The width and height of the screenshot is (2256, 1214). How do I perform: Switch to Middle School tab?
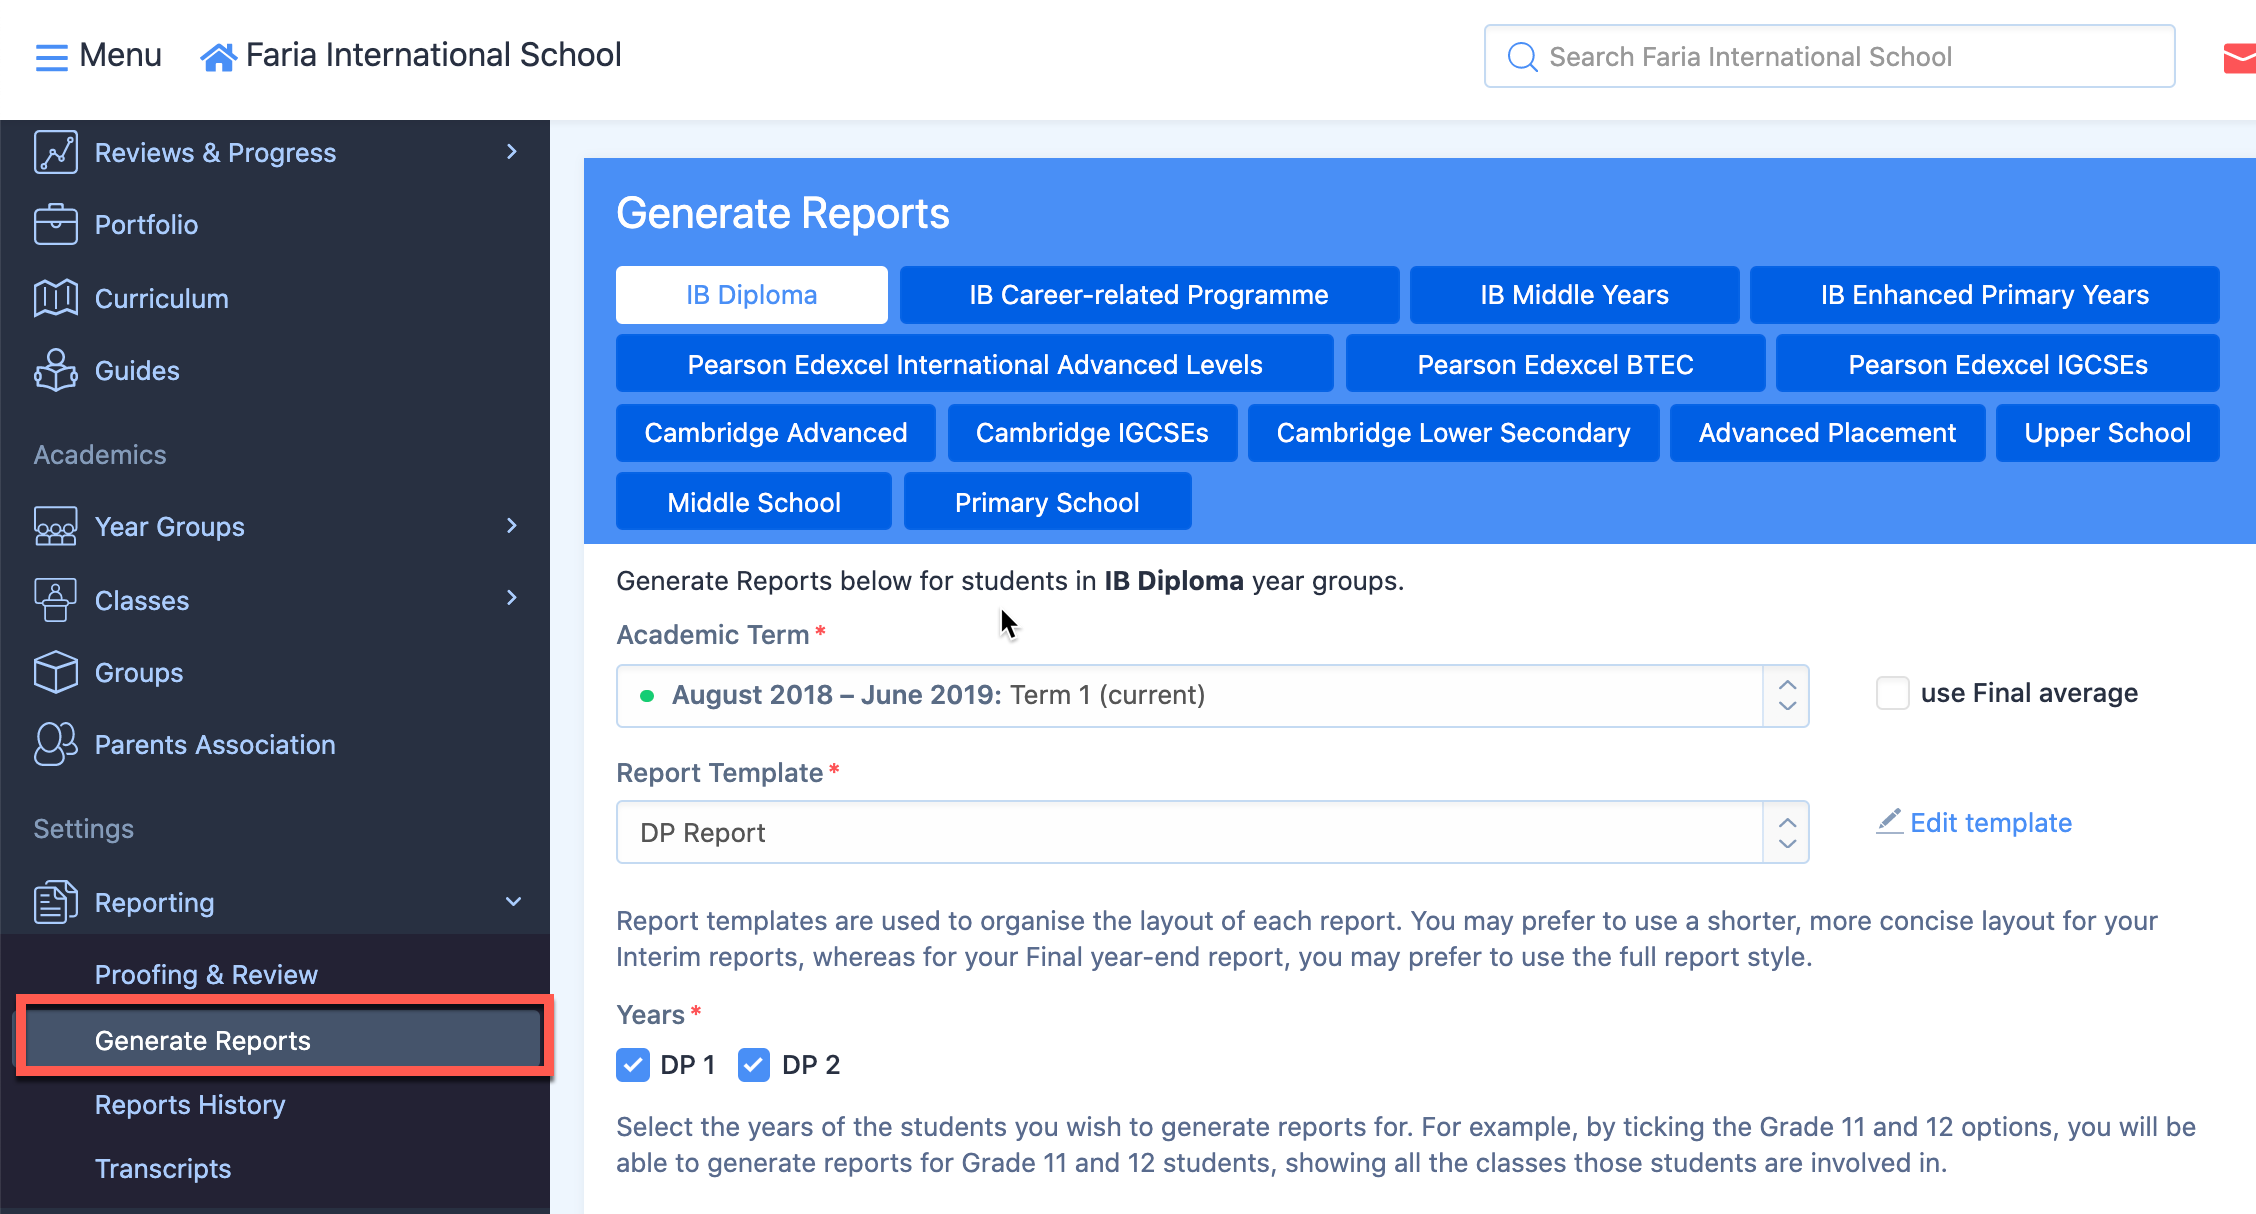point(754,502)
